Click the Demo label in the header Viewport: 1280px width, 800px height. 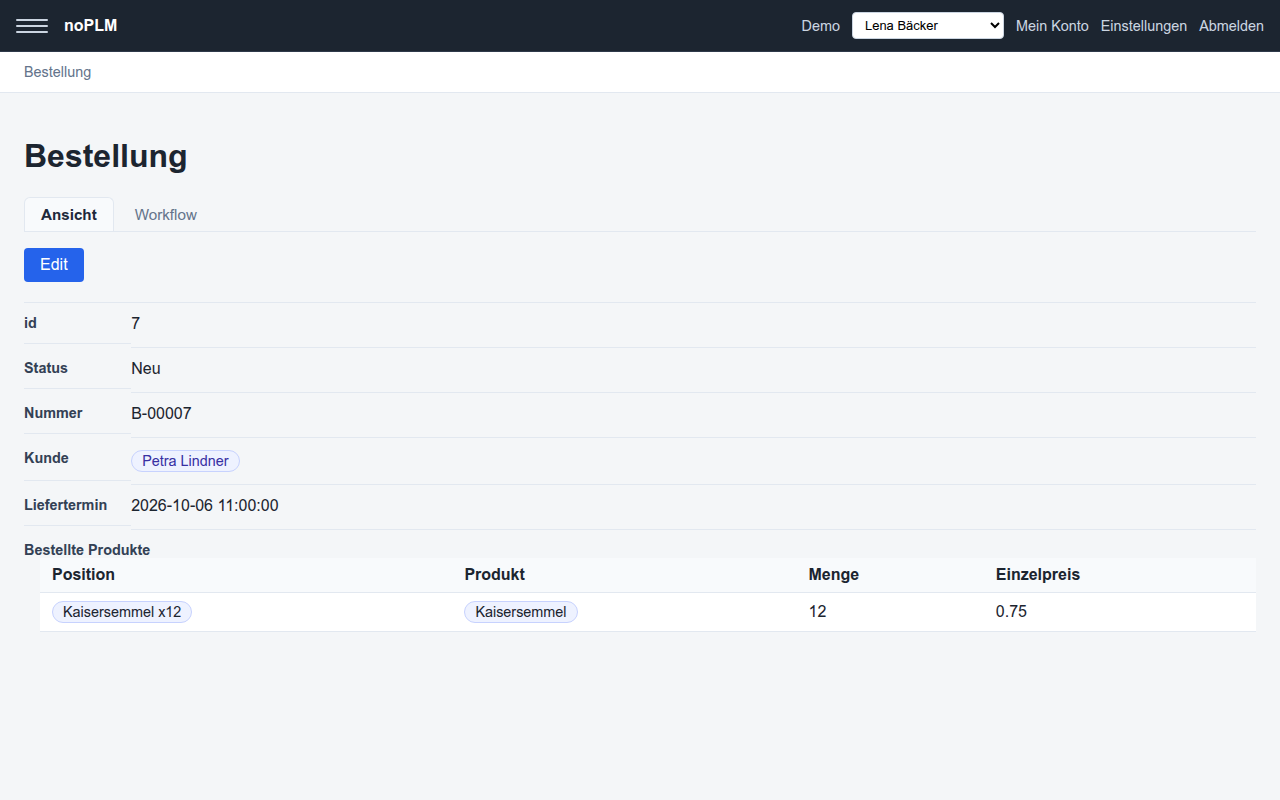(x=821, y=26)
